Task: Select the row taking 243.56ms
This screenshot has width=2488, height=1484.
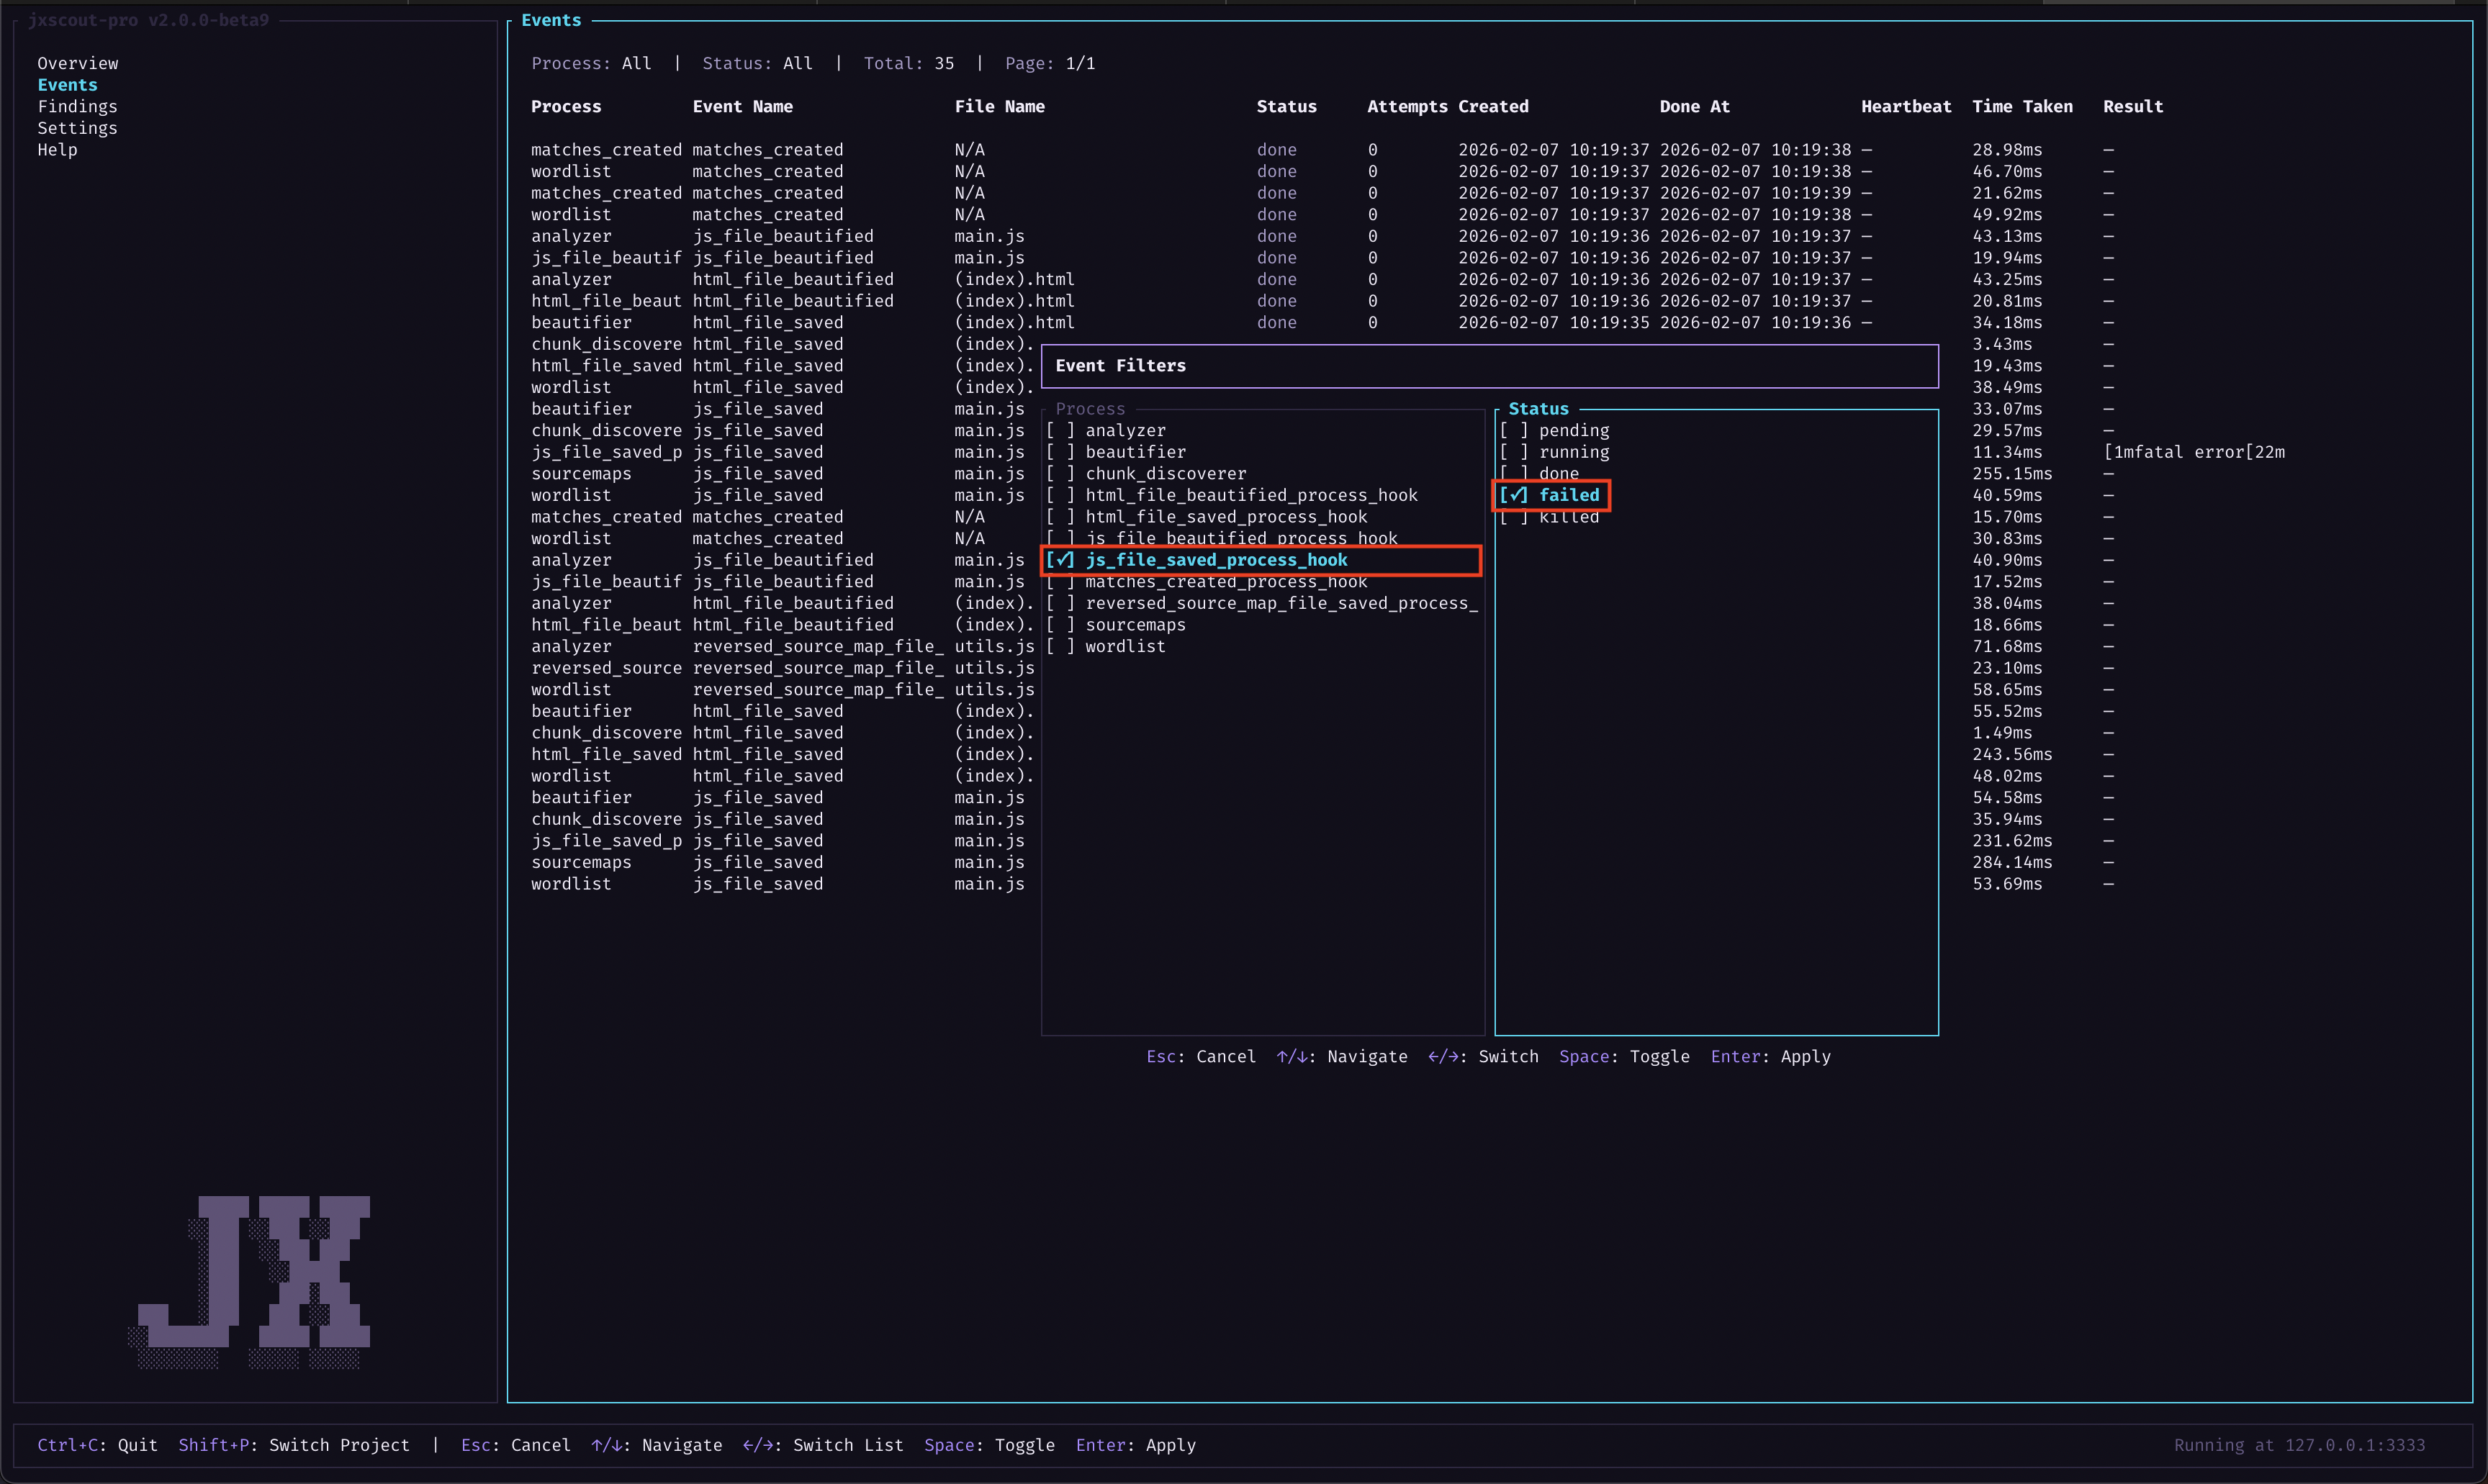Action: point(1322,754)
